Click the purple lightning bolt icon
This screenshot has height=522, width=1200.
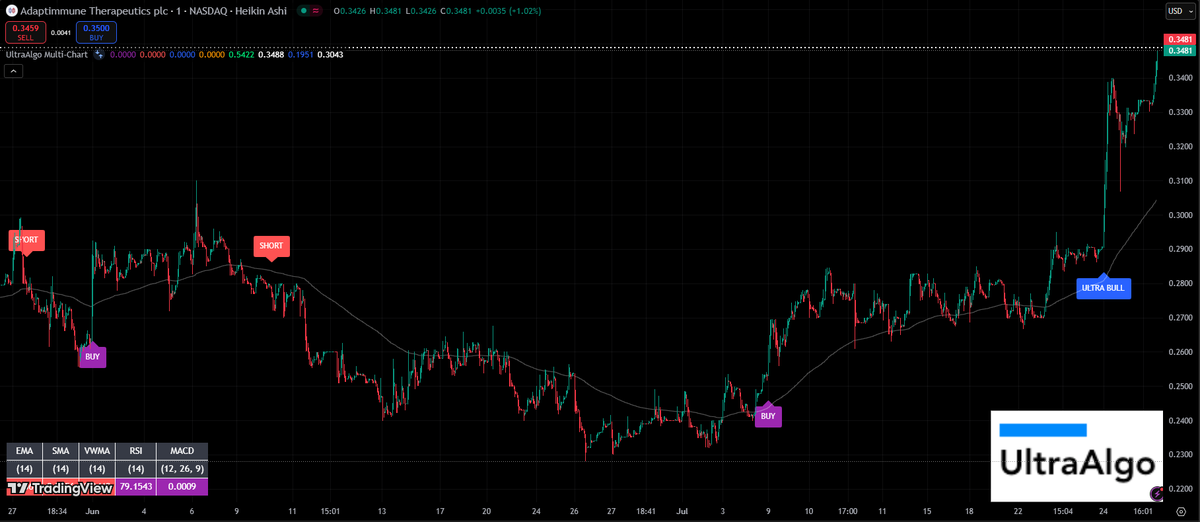[1157, 494]
